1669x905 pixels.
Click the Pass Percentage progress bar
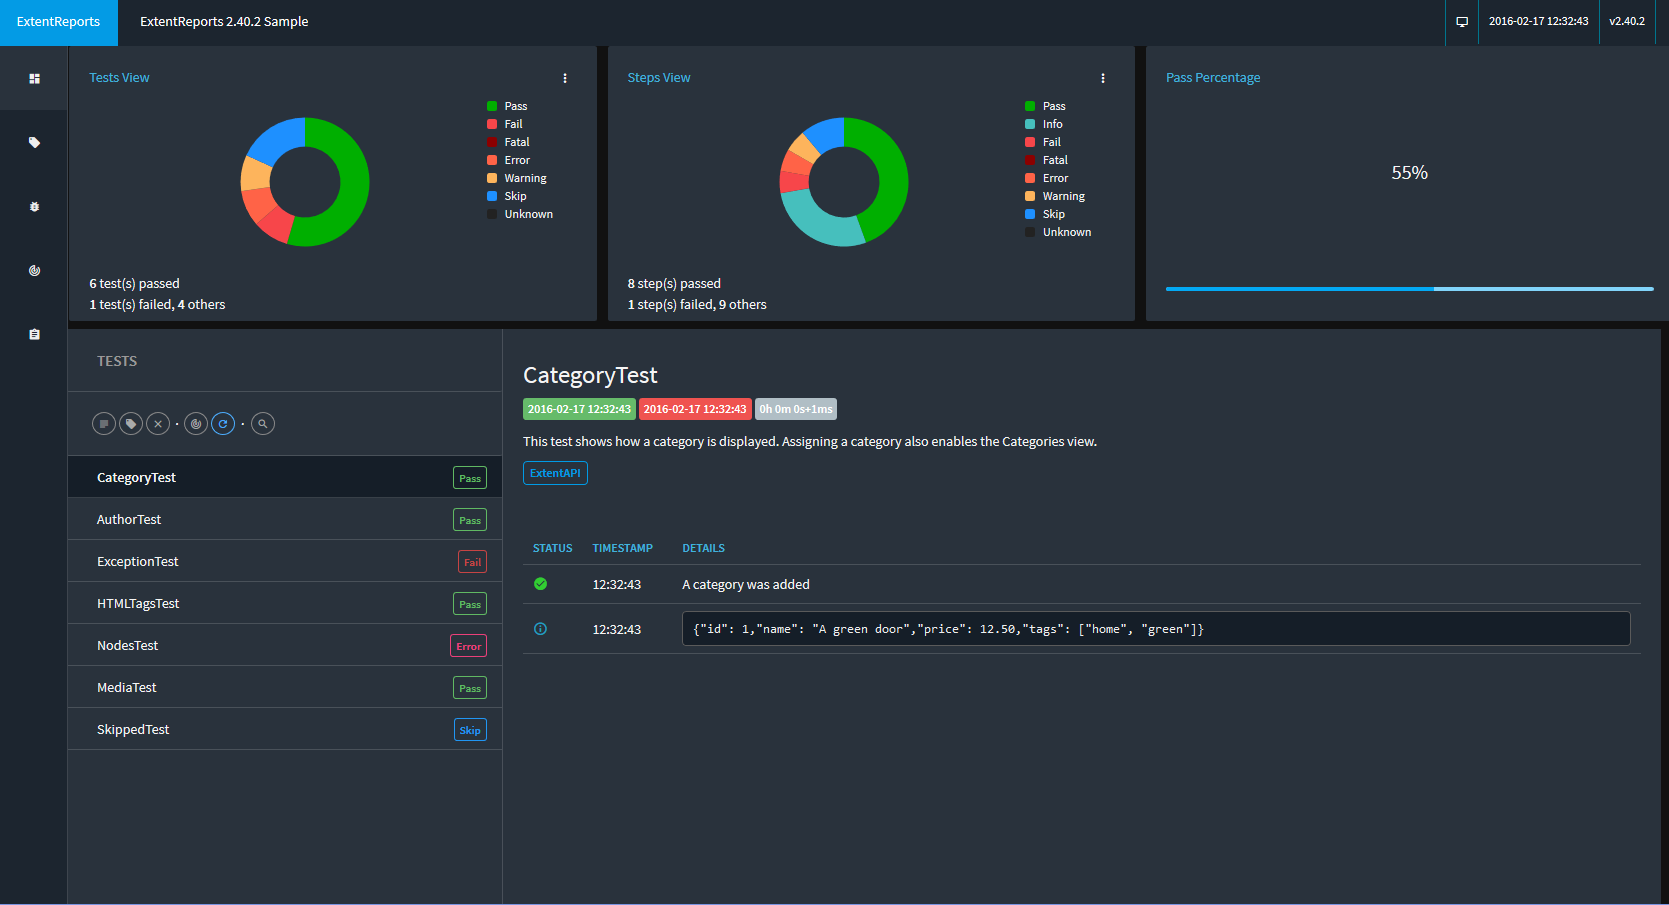pos(1409,289)
